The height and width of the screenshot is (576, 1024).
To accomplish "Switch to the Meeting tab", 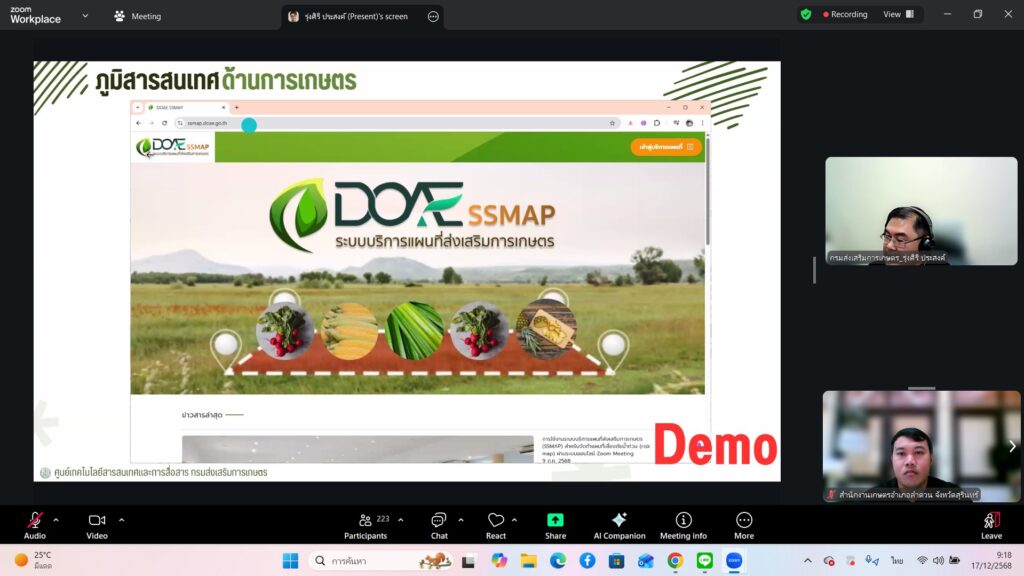I will tap(137, 16).
